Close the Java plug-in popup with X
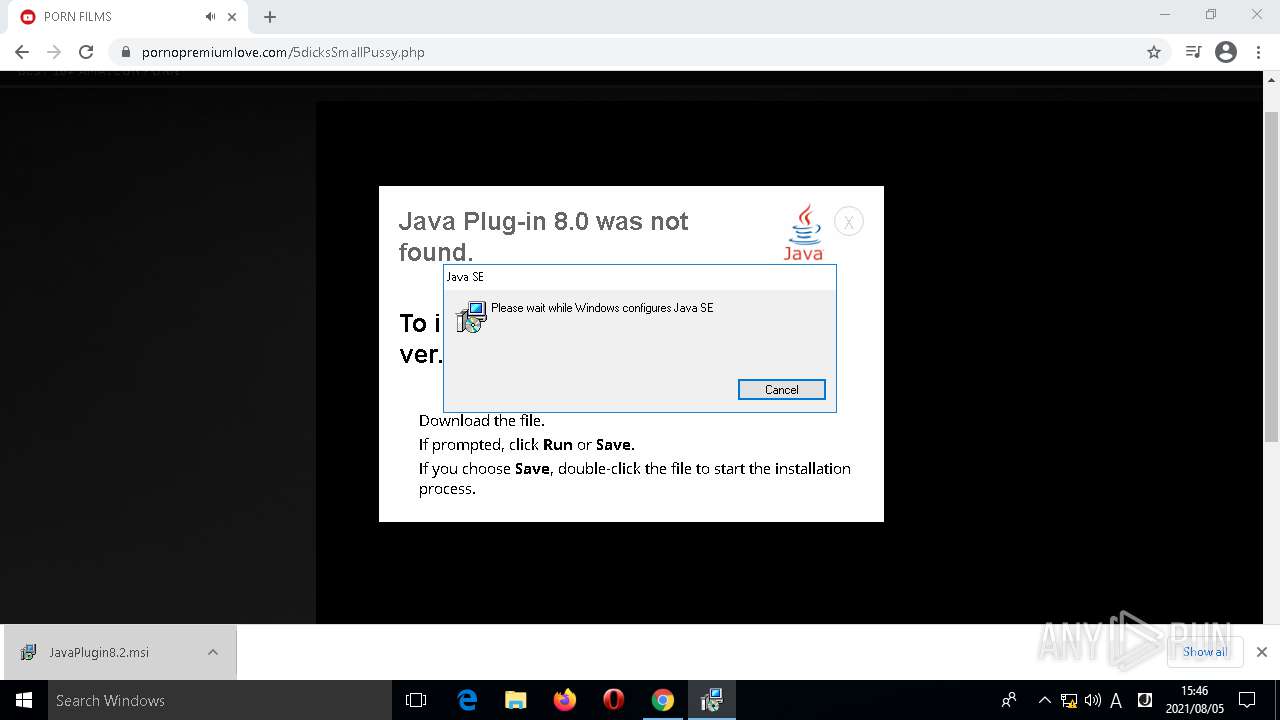 pos(848,222)
